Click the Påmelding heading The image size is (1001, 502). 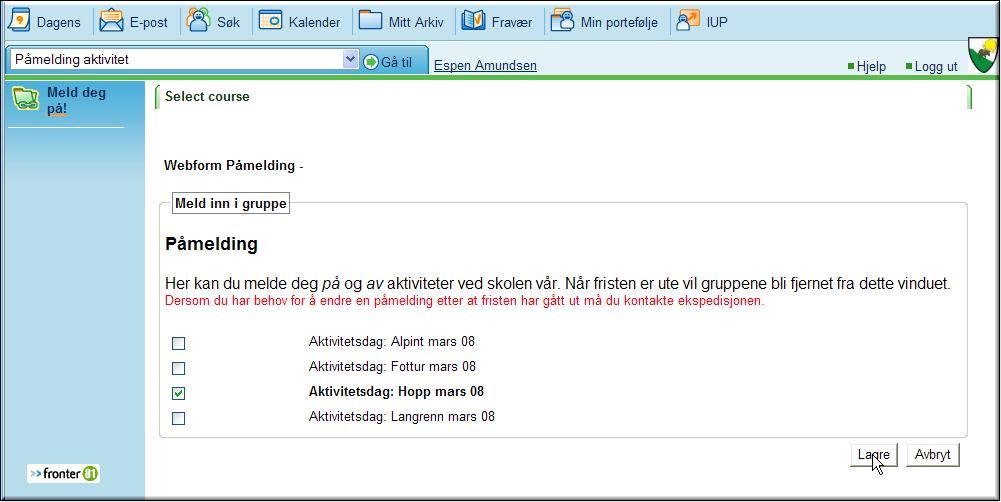pos(211,244)
